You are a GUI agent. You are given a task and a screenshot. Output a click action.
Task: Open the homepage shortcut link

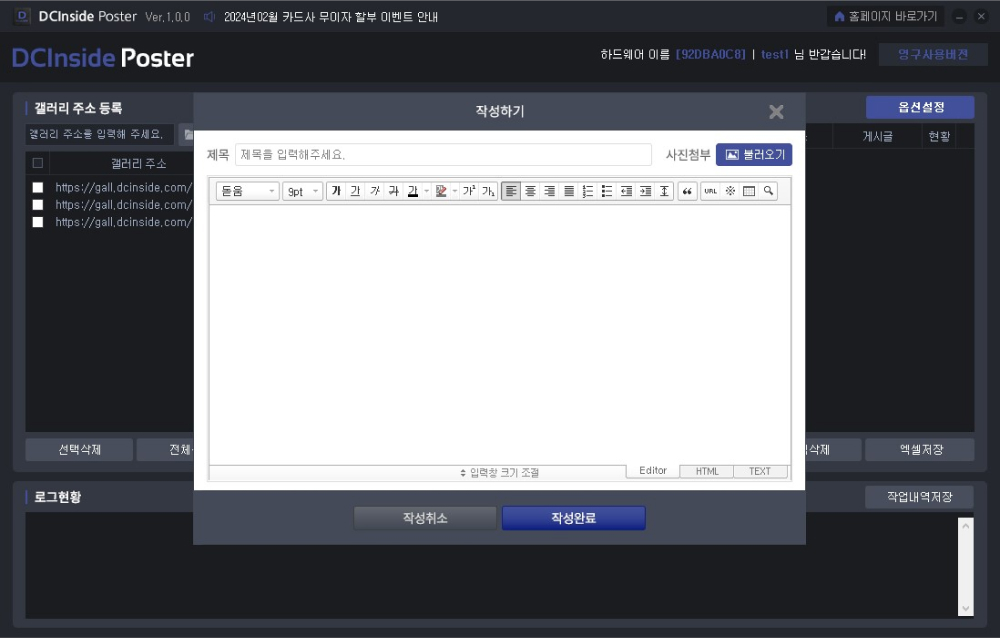coord(886,17)
